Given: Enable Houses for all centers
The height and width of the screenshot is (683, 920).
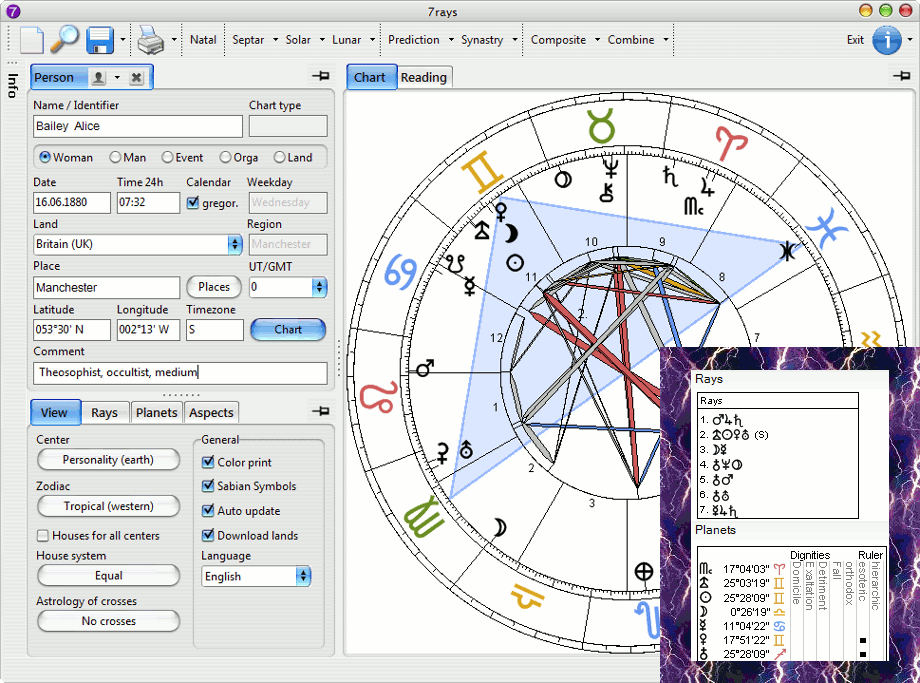Looking at the screenshot, I should 43,536.
